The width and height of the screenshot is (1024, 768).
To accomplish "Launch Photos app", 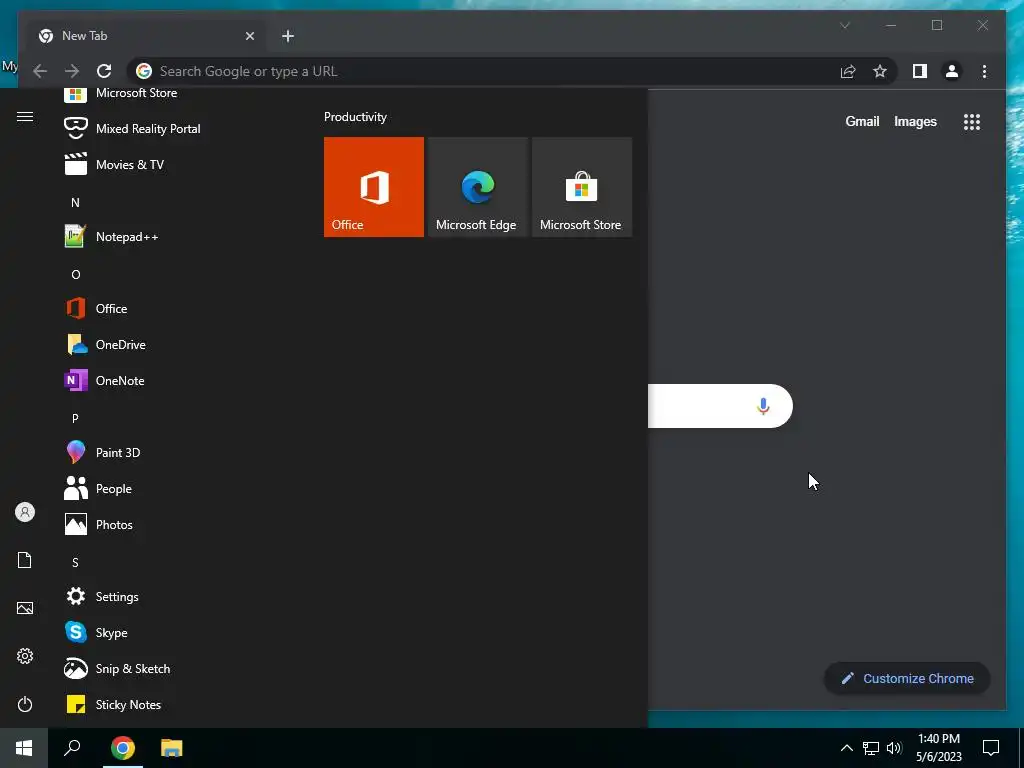I will (99, 524).
